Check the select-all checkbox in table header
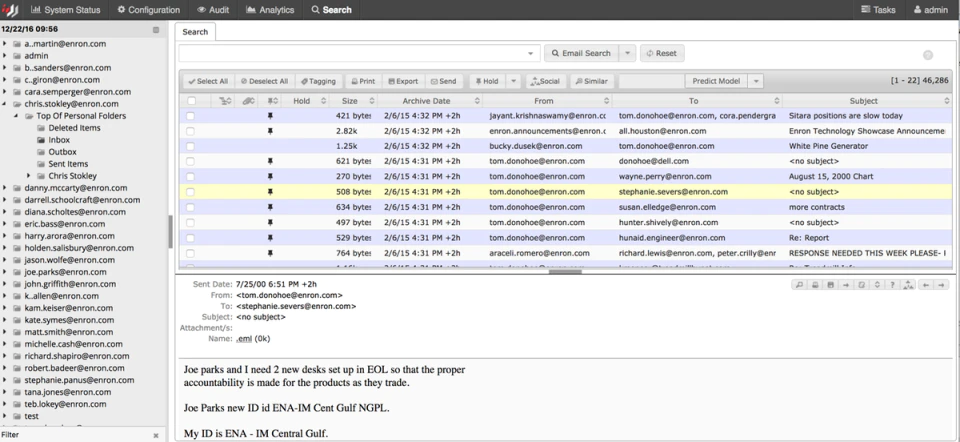 (x=191, y=101)
